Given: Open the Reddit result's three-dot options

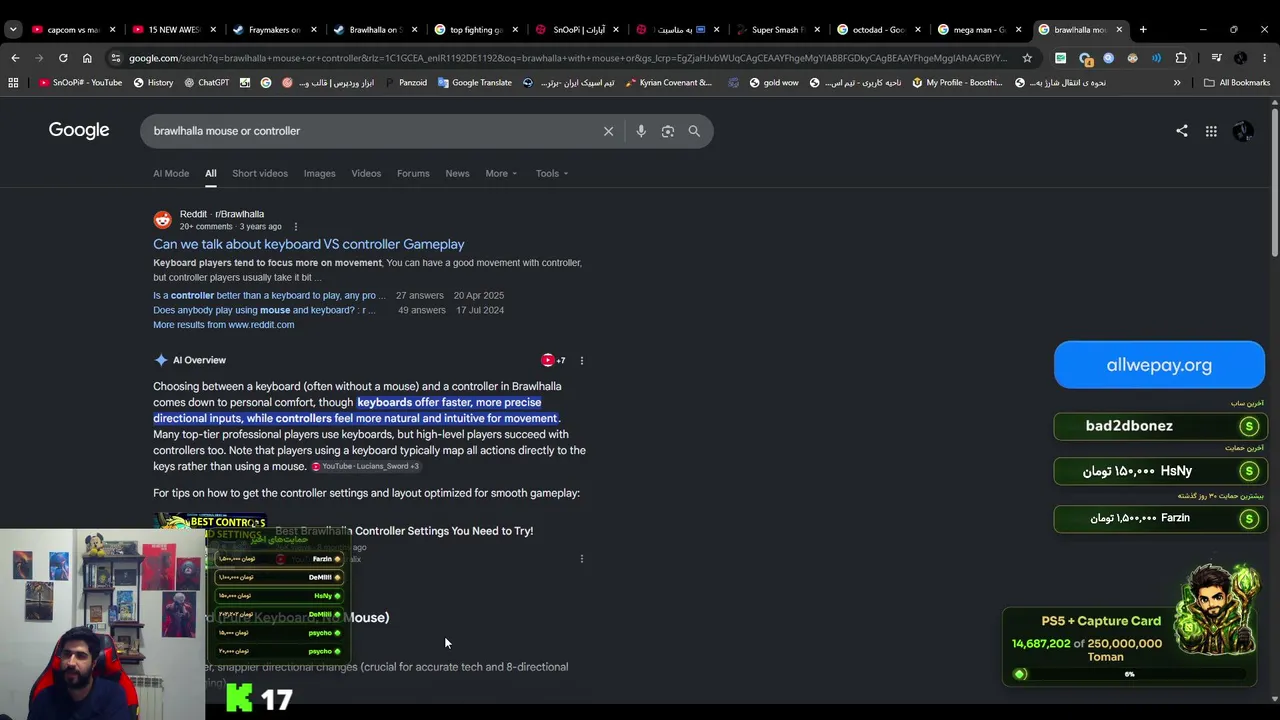Looking at the screenshot, I should tap(295, 227).
